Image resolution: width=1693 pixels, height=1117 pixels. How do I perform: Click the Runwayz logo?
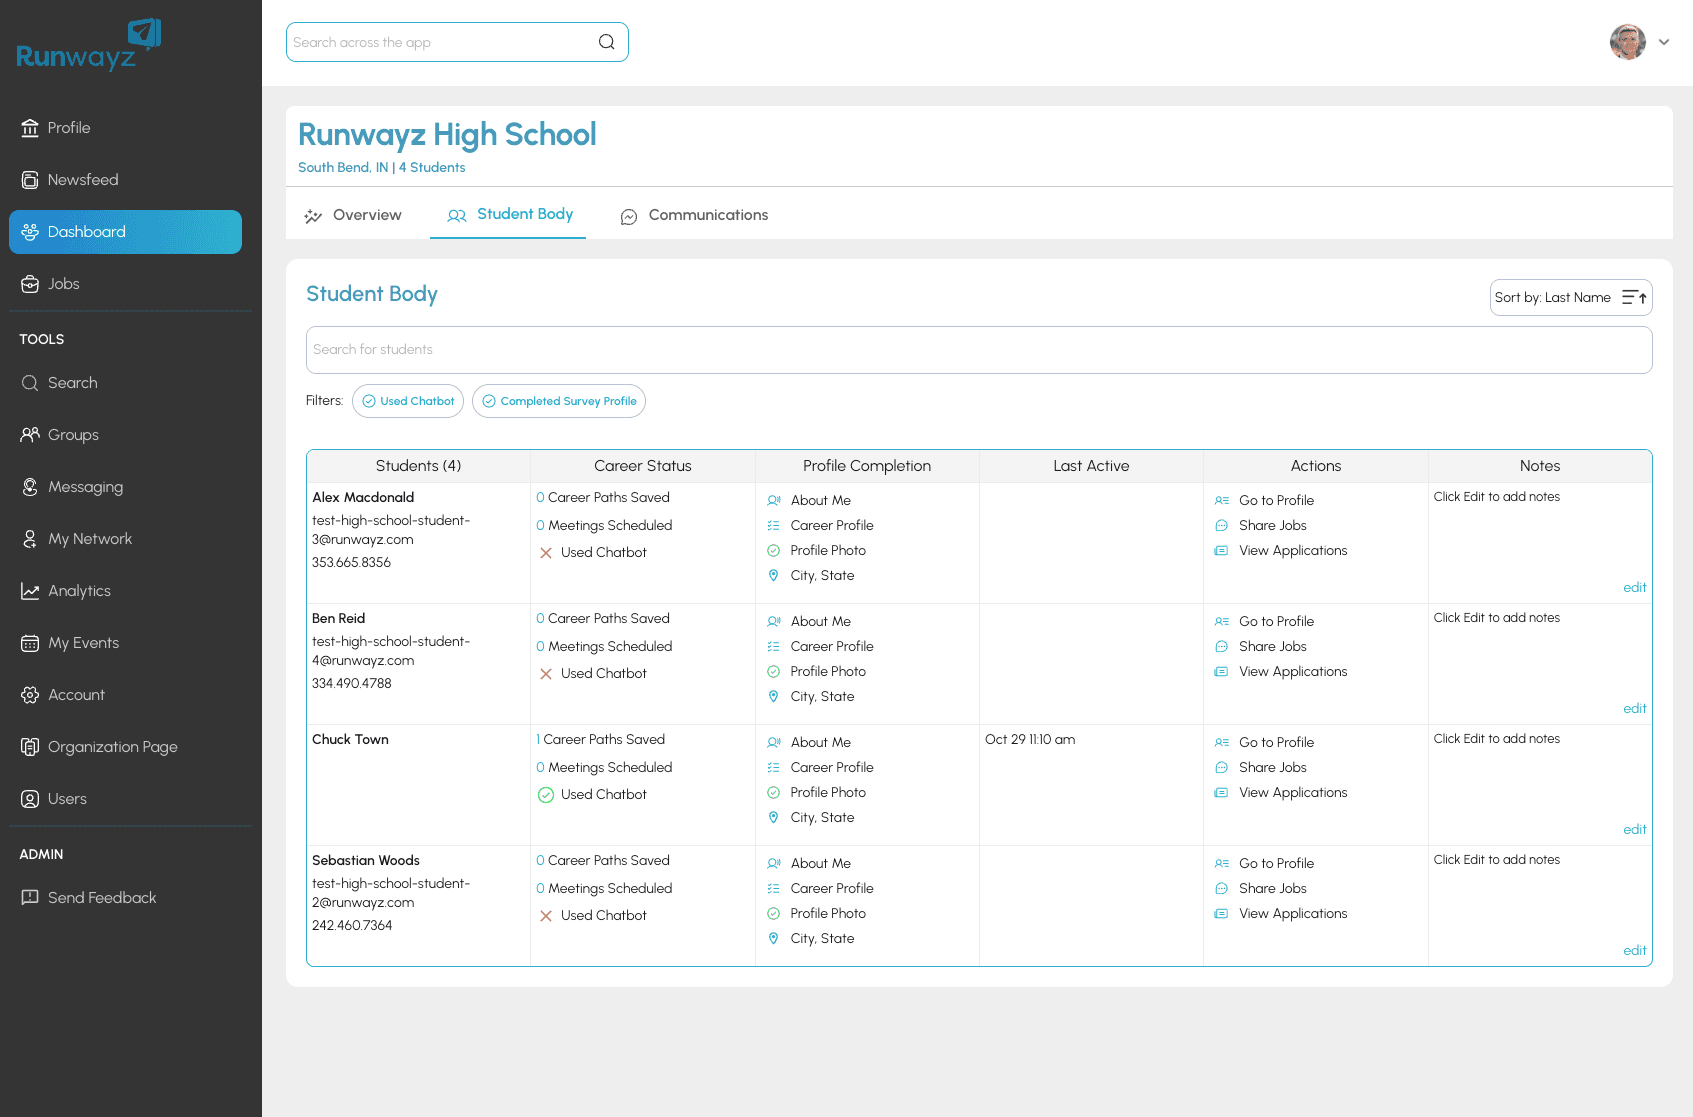pos(88,46)
